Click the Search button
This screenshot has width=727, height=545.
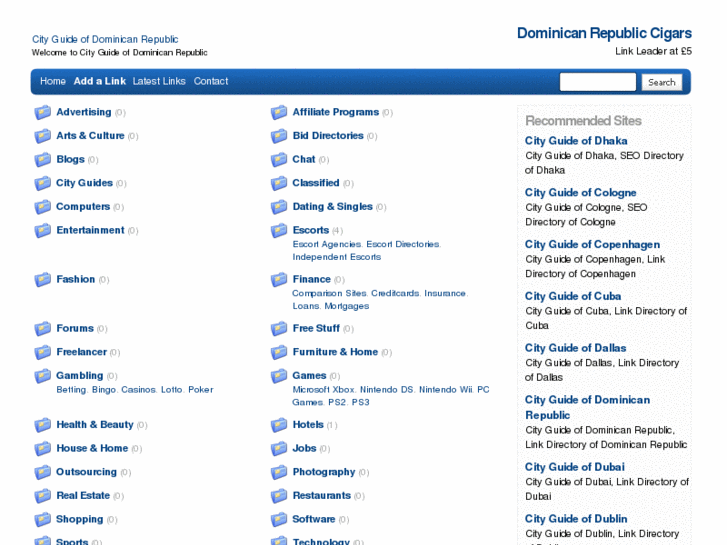point(662,82)
